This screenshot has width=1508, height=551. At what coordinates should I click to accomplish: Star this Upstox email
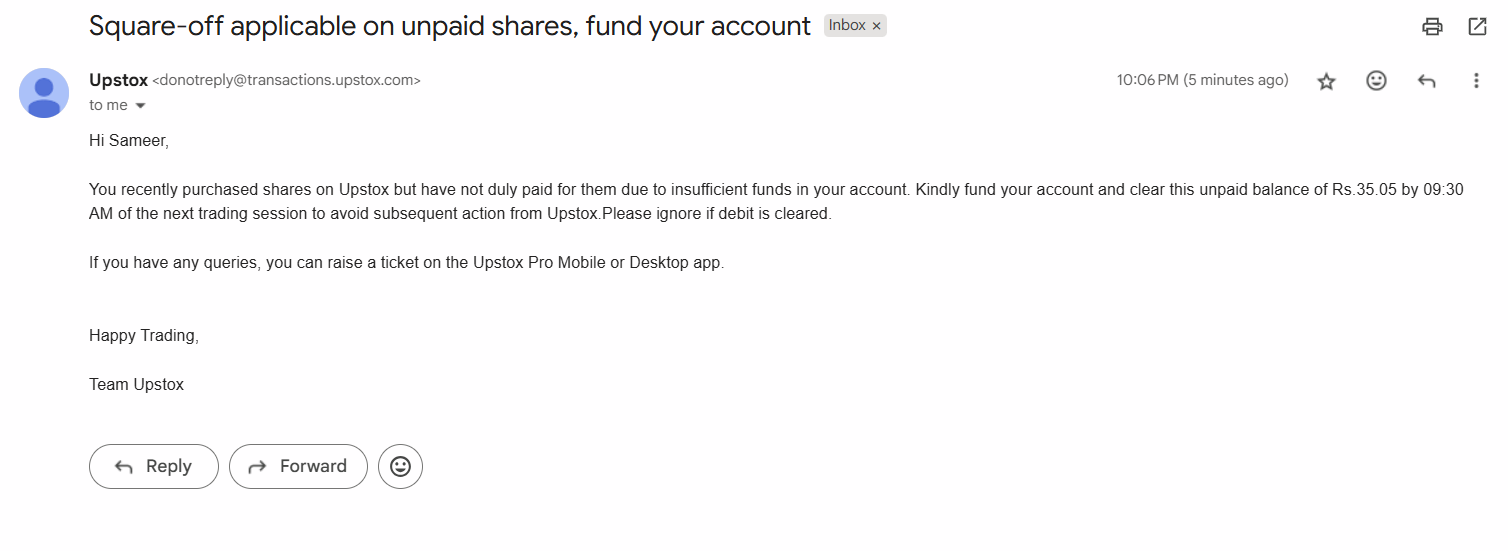coord(1326,81)
